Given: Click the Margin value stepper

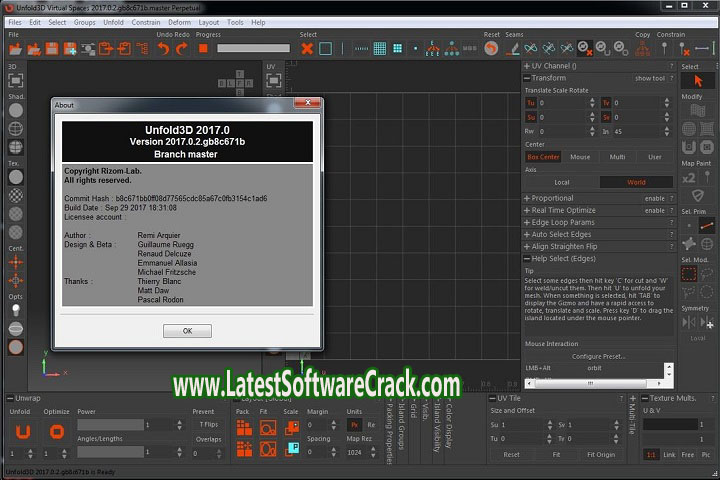Looking at the screenshot, I should (334, 425).
